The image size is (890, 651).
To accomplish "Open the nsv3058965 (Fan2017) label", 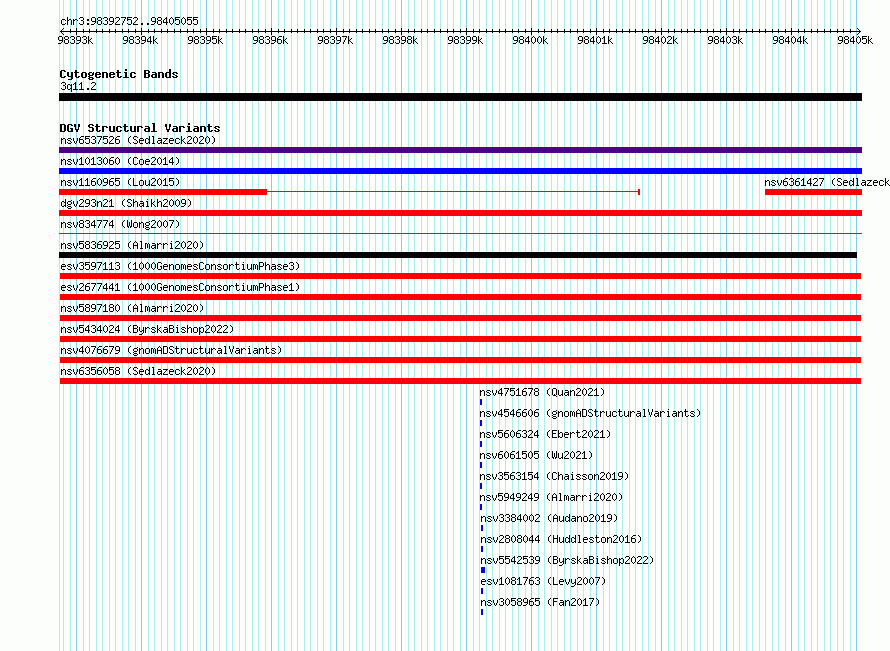I will [540, 602].
